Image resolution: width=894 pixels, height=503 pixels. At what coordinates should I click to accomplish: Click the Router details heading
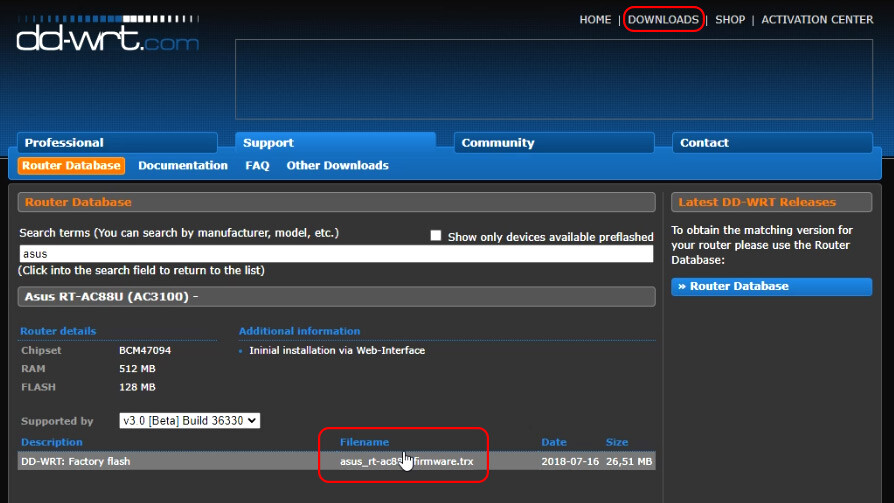[x=58, y=331]
